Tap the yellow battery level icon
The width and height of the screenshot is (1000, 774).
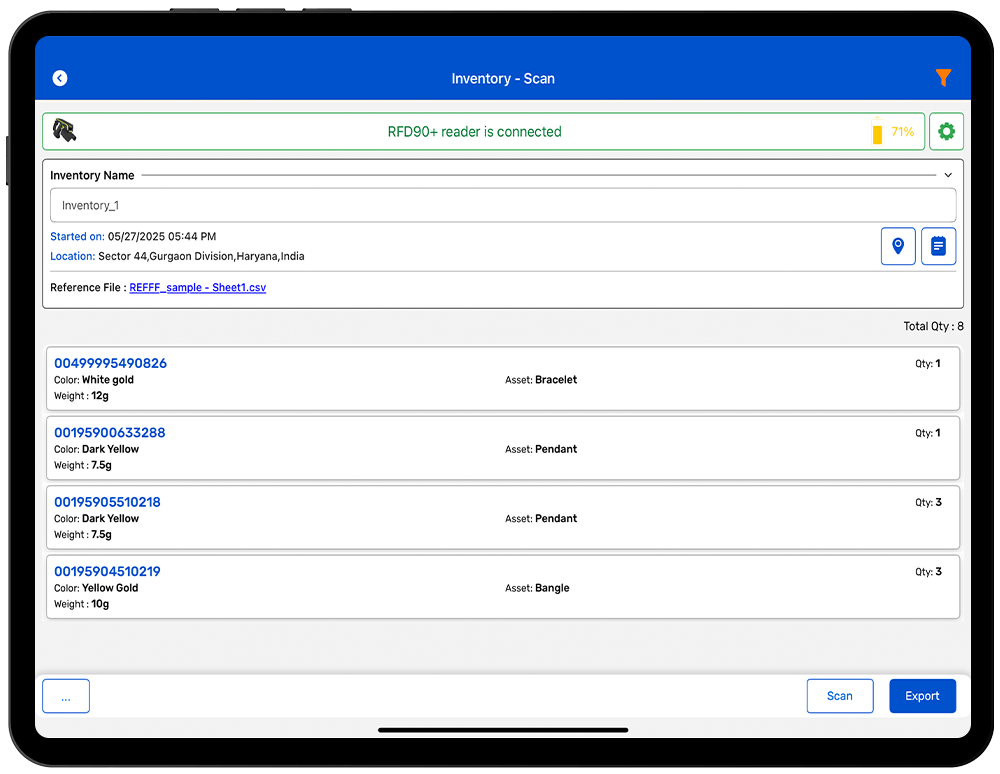pyautogui.click(x=877, y=132)
